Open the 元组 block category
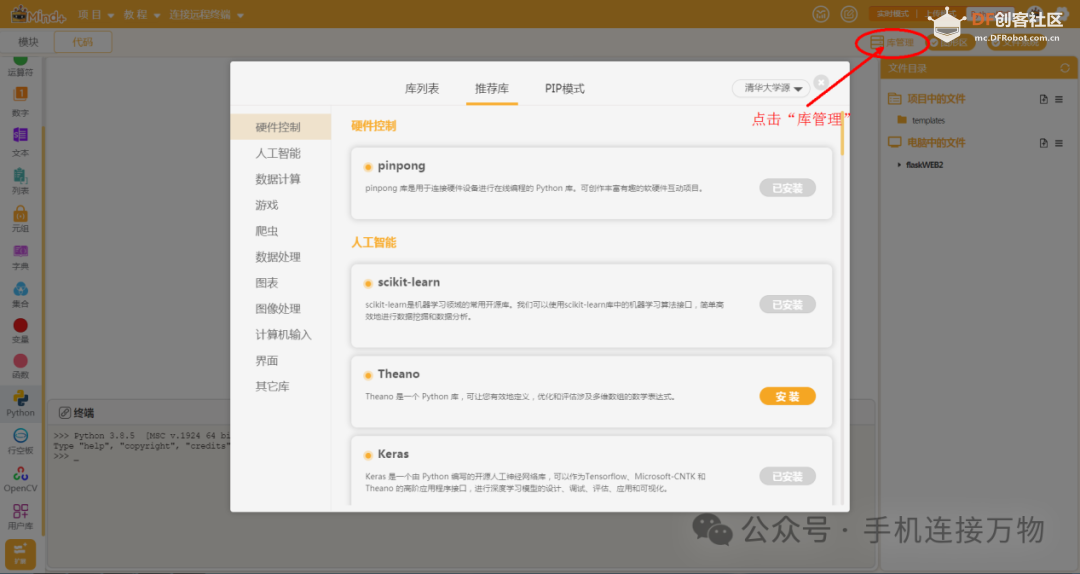The height and width of the screenshot is (574, 1080). click(20, 219)
